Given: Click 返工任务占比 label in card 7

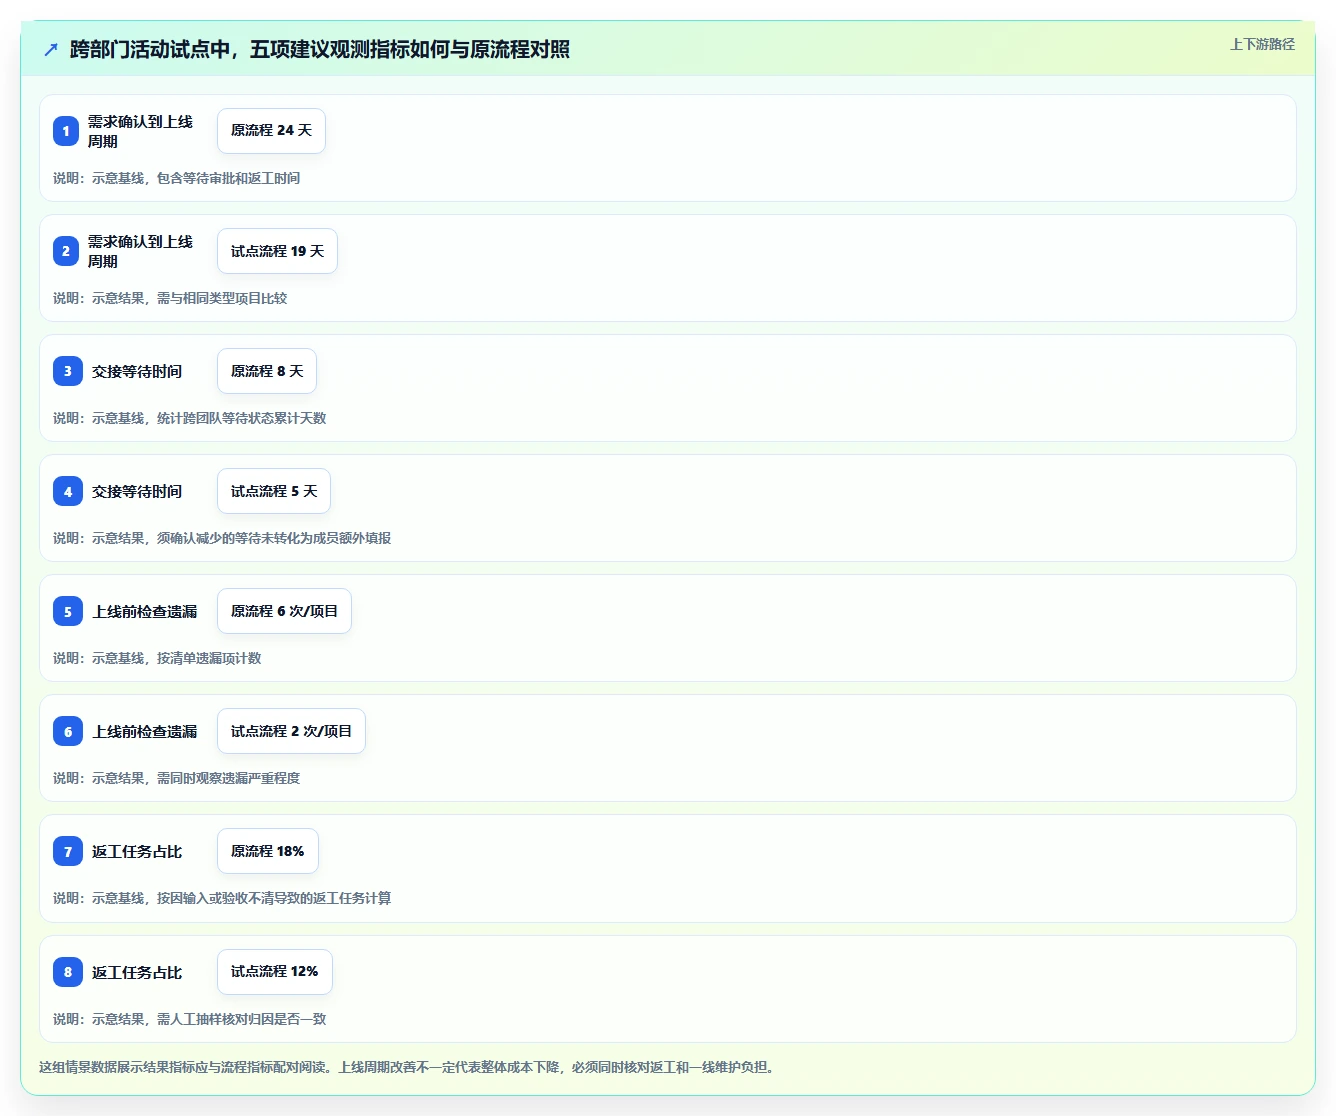Looking at the screenshot, I should tap(137, 851).
